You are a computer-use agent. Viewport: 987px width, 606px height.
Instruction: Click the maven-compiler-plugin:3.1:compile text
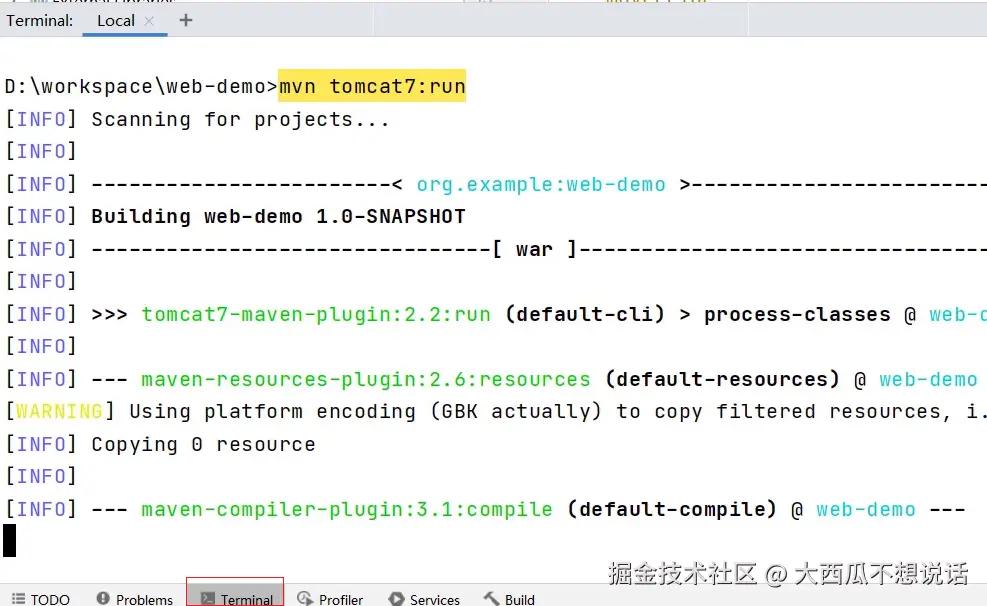pyautogui.click(x=347, y=509)
